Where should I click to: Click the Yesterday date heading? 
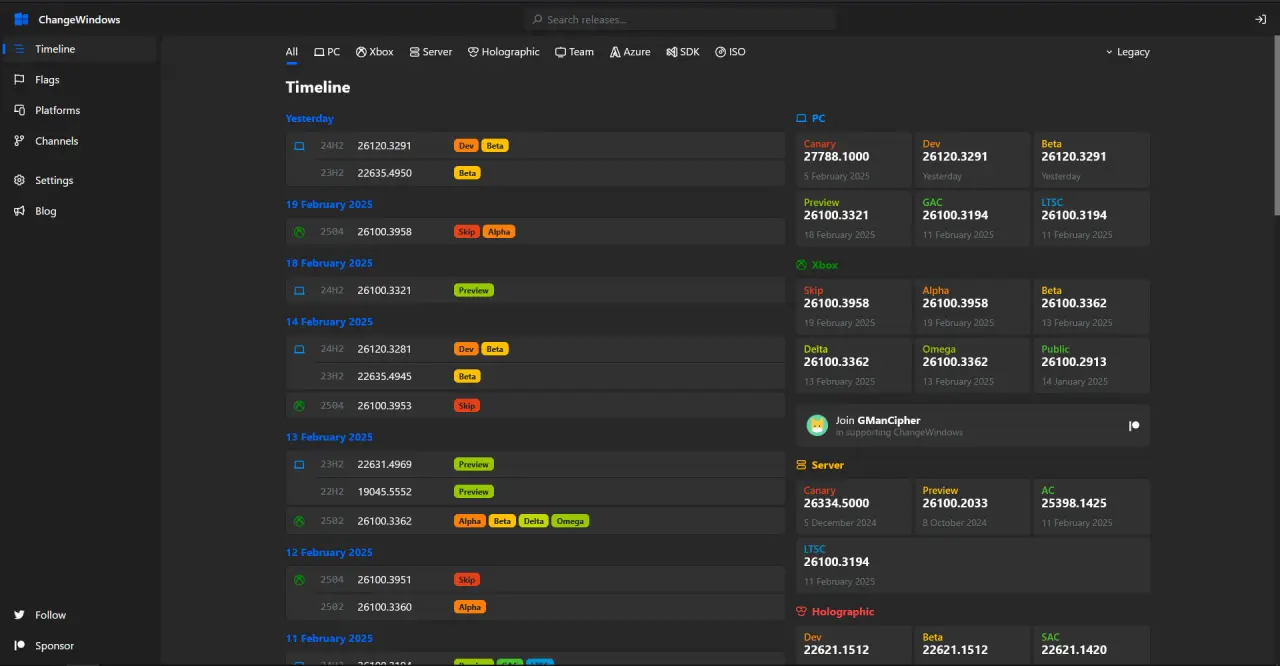click(x=310, y=118)
